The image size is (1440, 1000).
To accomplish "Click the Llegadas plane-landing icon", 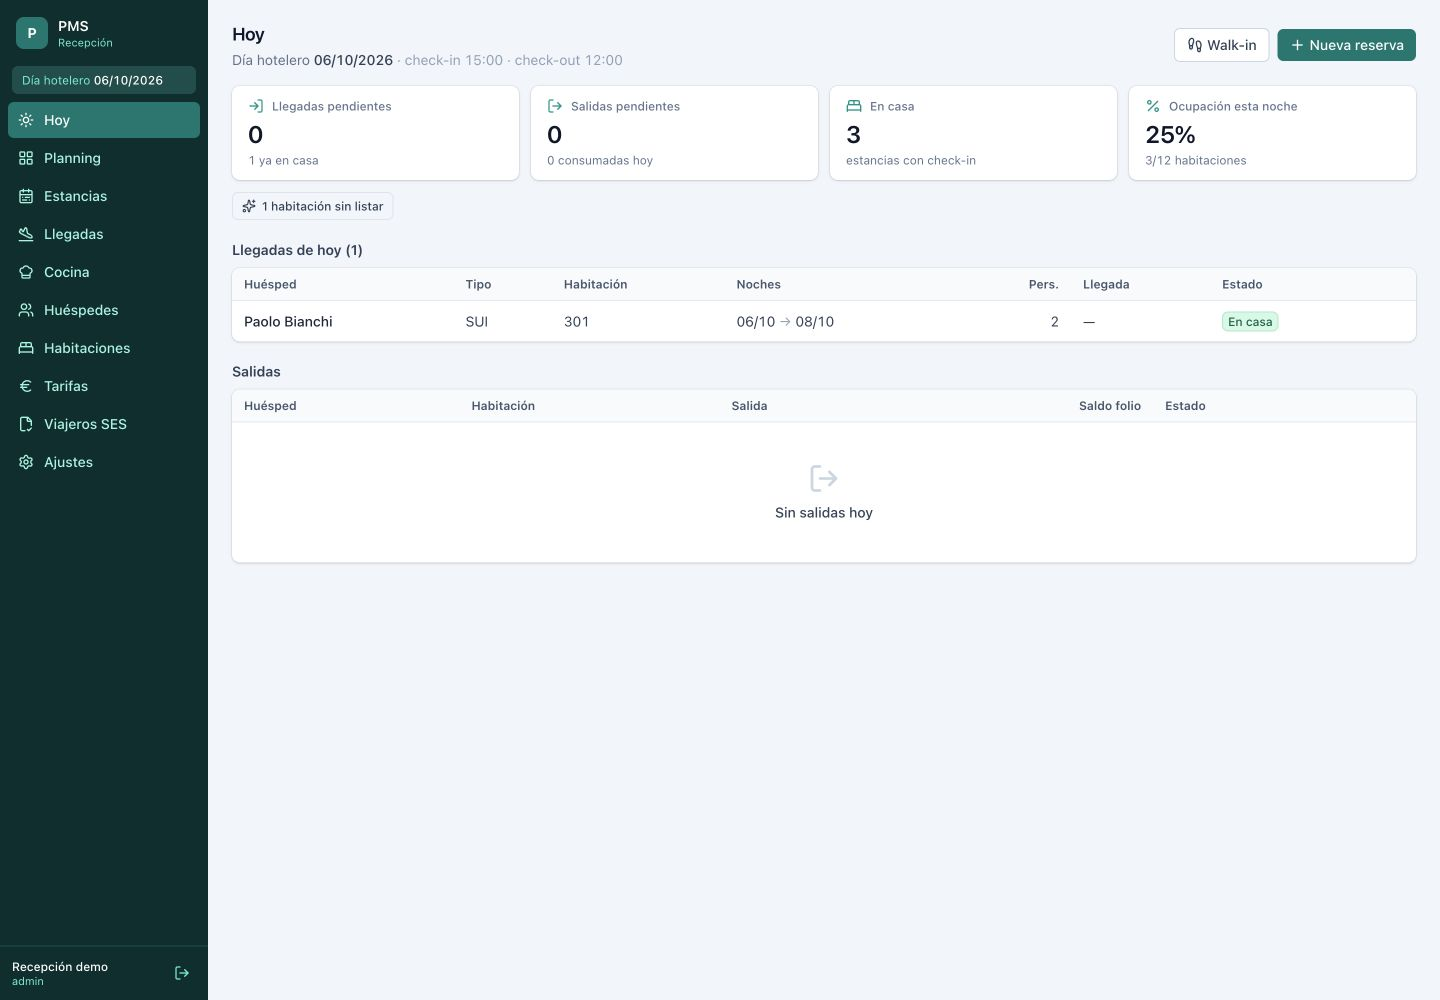I will [x=26, y=234].
